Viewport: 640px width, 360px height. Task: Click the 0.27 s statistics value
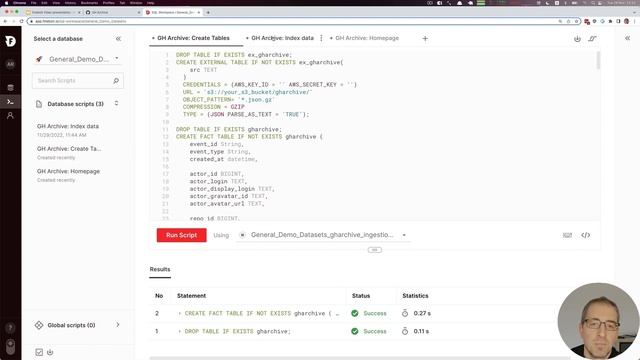click(422, 313)
